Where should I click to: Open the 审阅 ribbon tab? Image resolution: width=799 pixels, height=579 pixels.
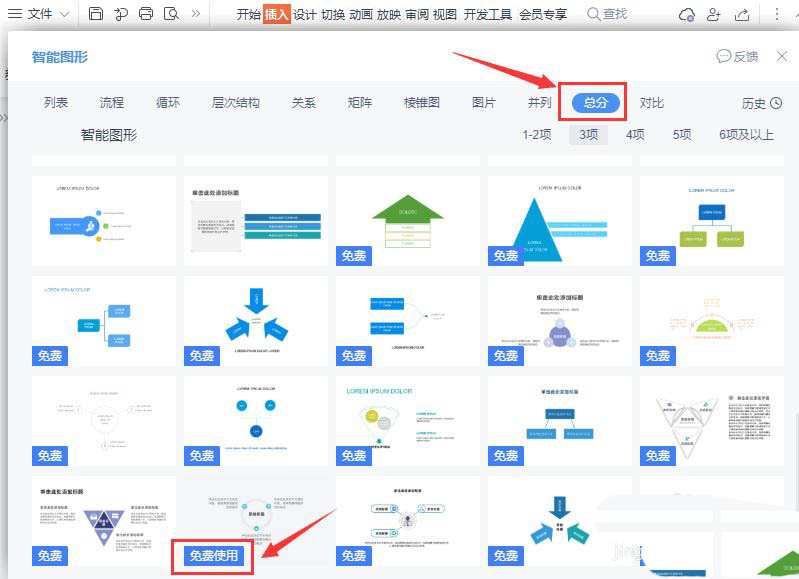point(417,14)
